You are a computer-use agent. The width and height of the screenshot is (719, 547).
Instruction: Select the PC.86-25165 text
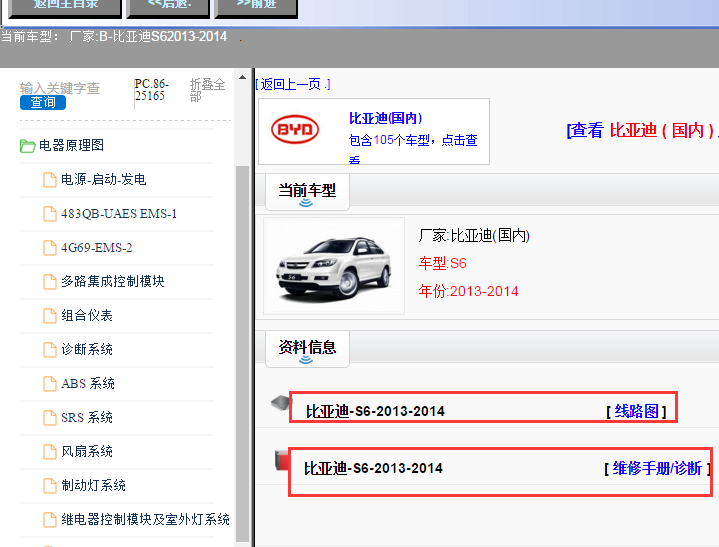coord(152,90)
